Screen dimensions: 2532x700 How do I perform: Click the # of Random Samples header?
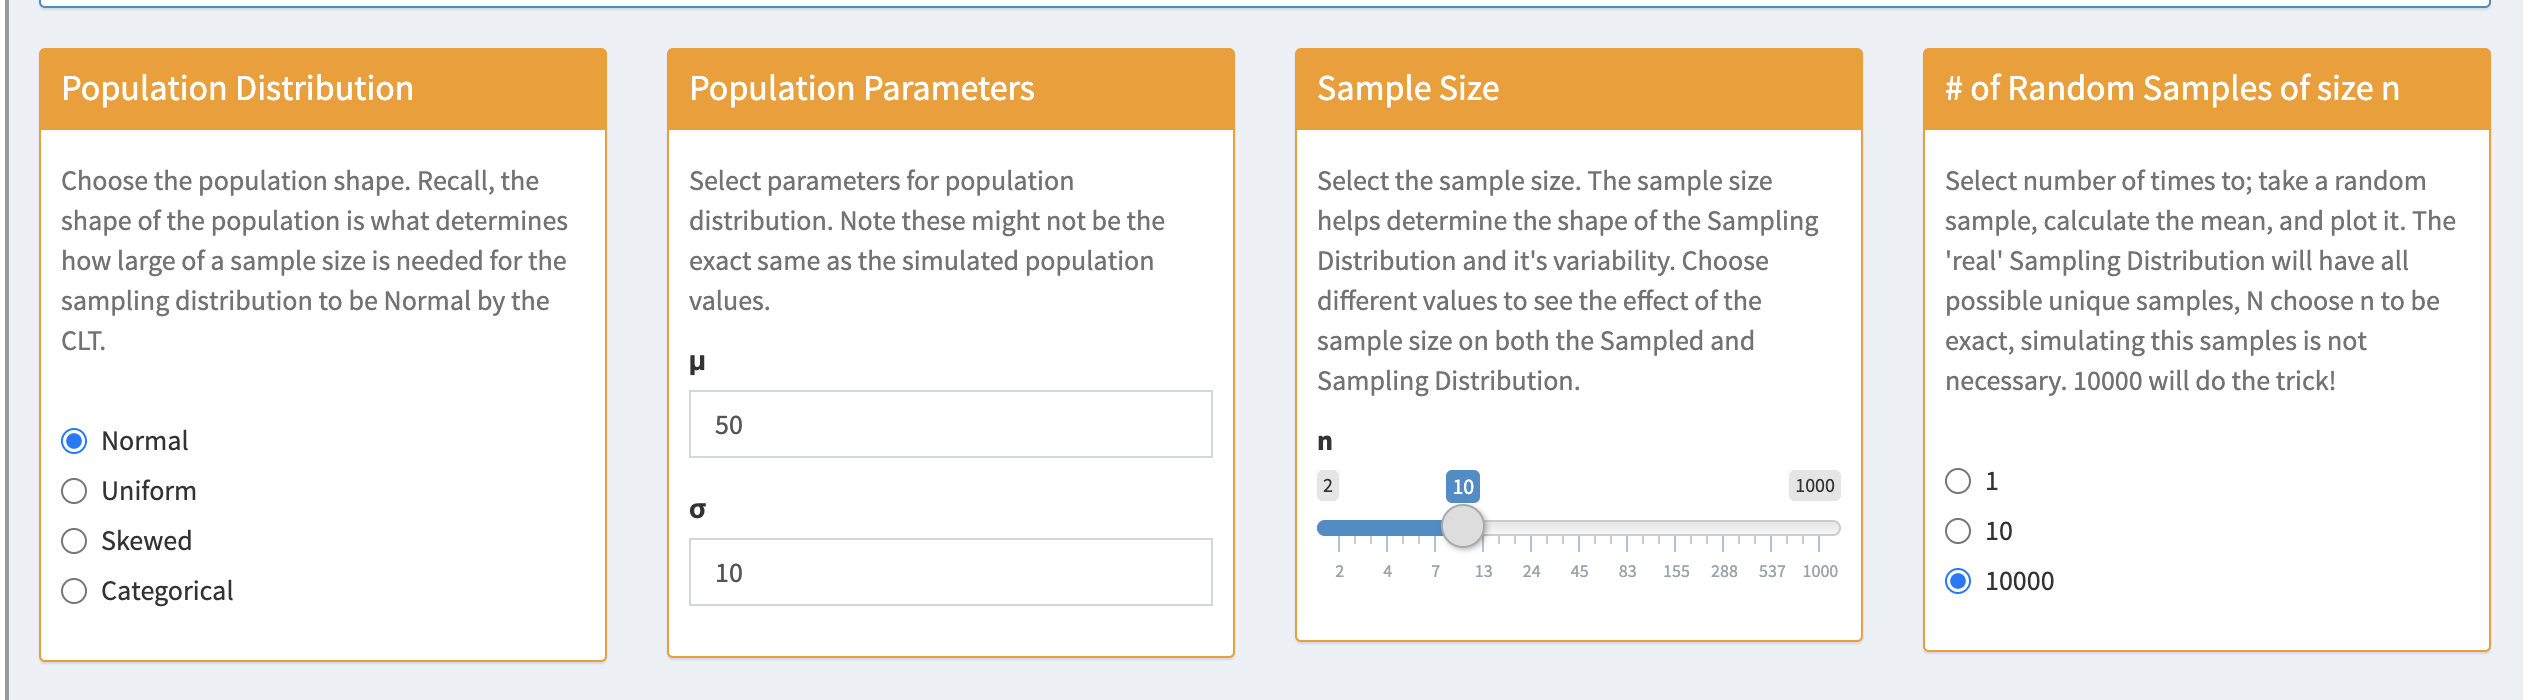click(x=2172, y=88)
